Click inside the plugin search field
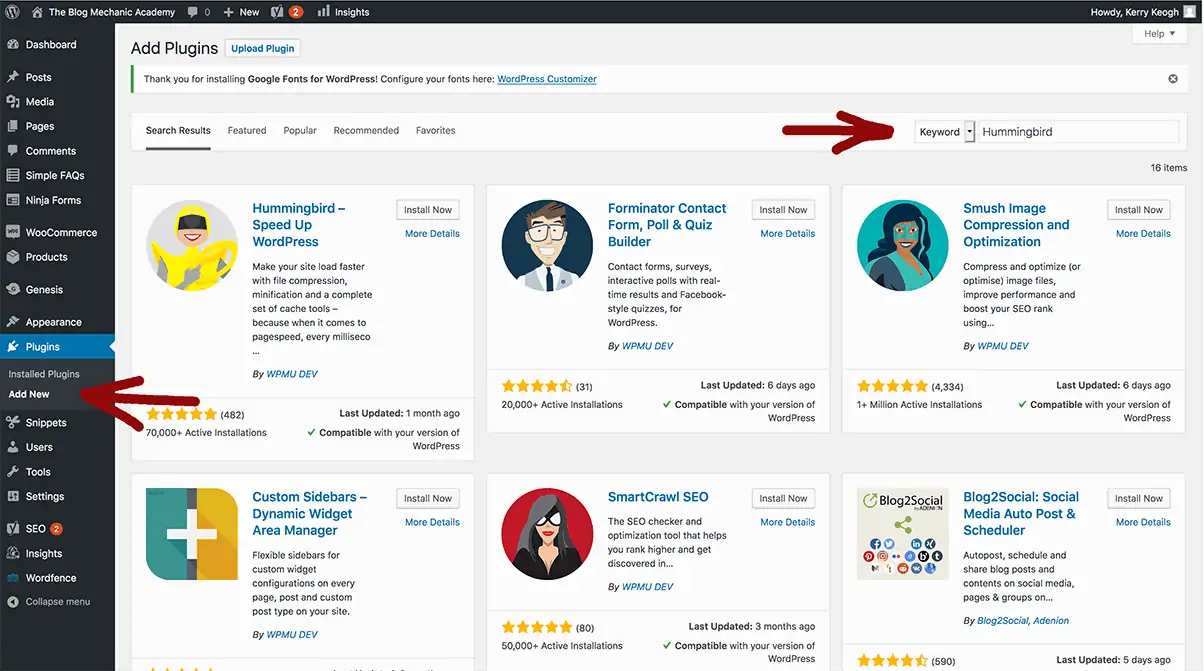This screenshot has height=671, width=1204. [x=1078, y=131]
